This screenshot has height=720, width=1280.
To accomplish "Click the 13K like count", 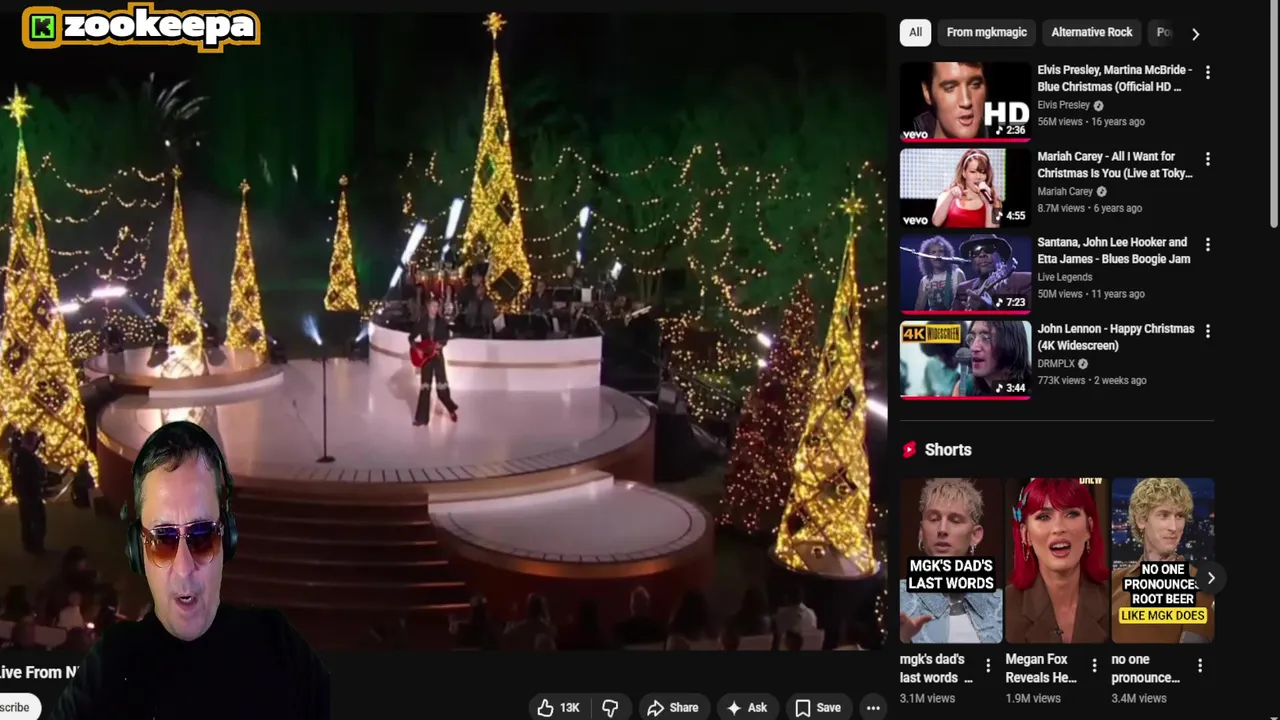I will tap(570, 708).
